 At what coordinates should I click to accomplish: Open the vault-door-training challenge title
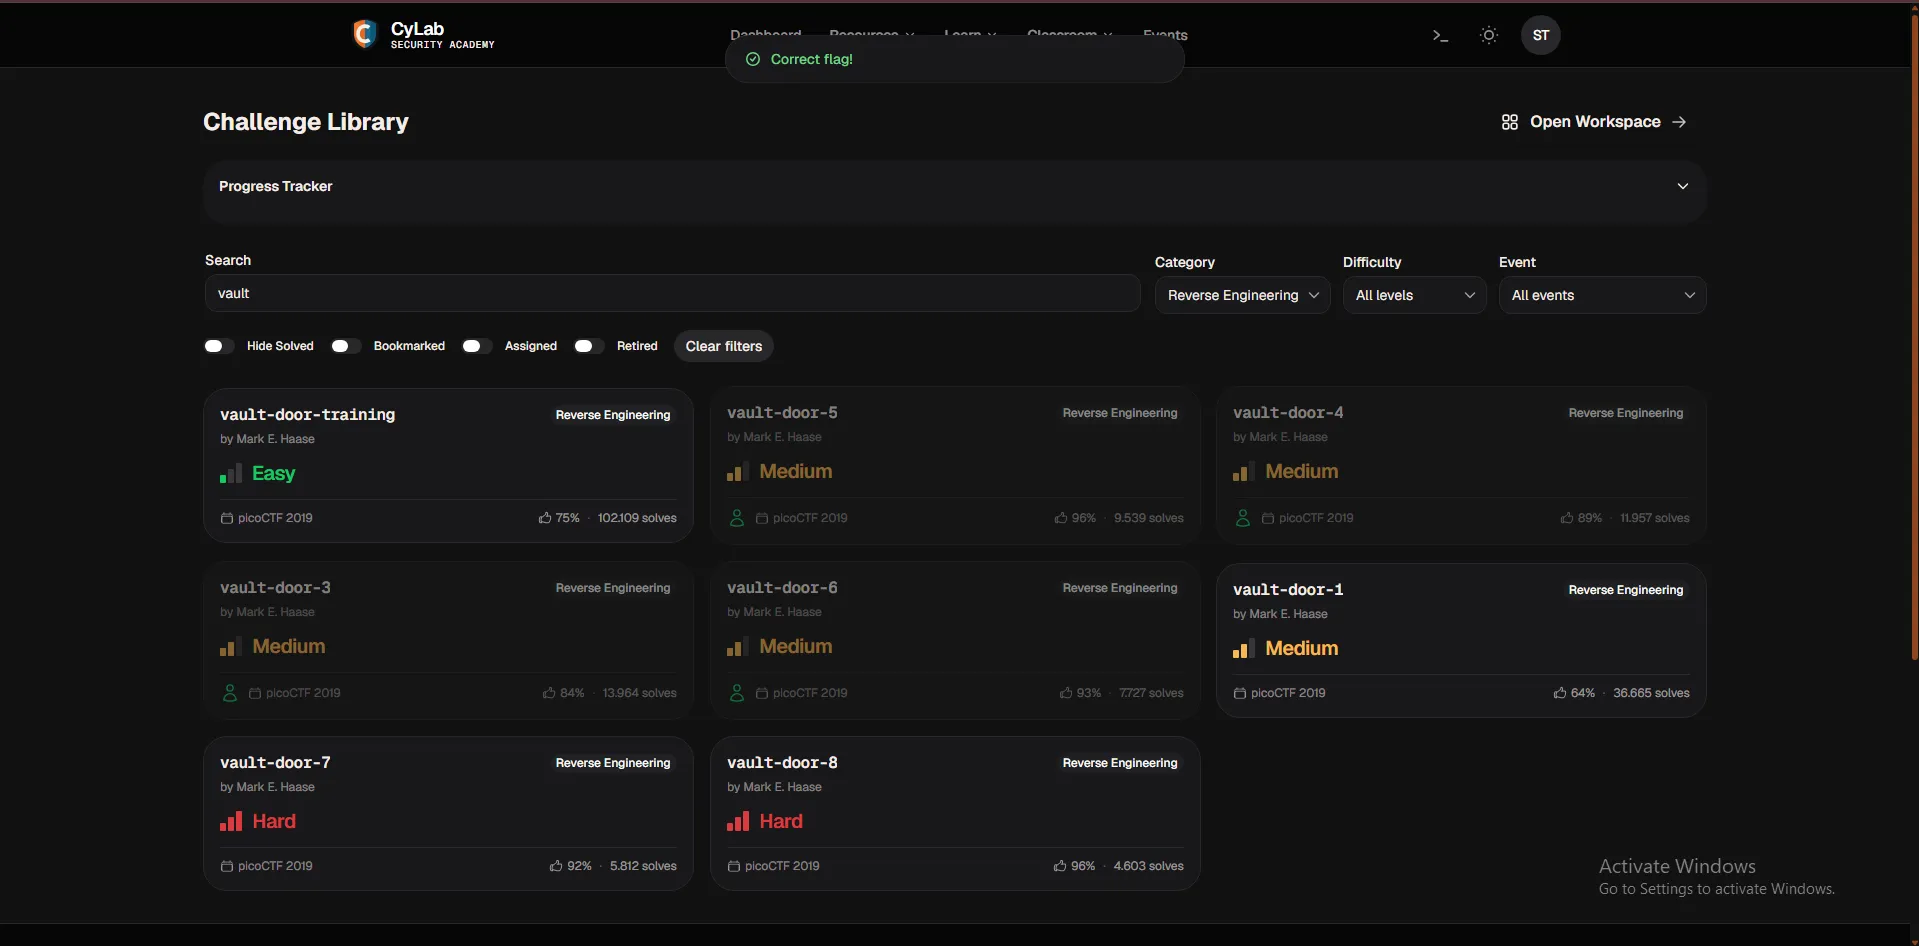[308, 414]
